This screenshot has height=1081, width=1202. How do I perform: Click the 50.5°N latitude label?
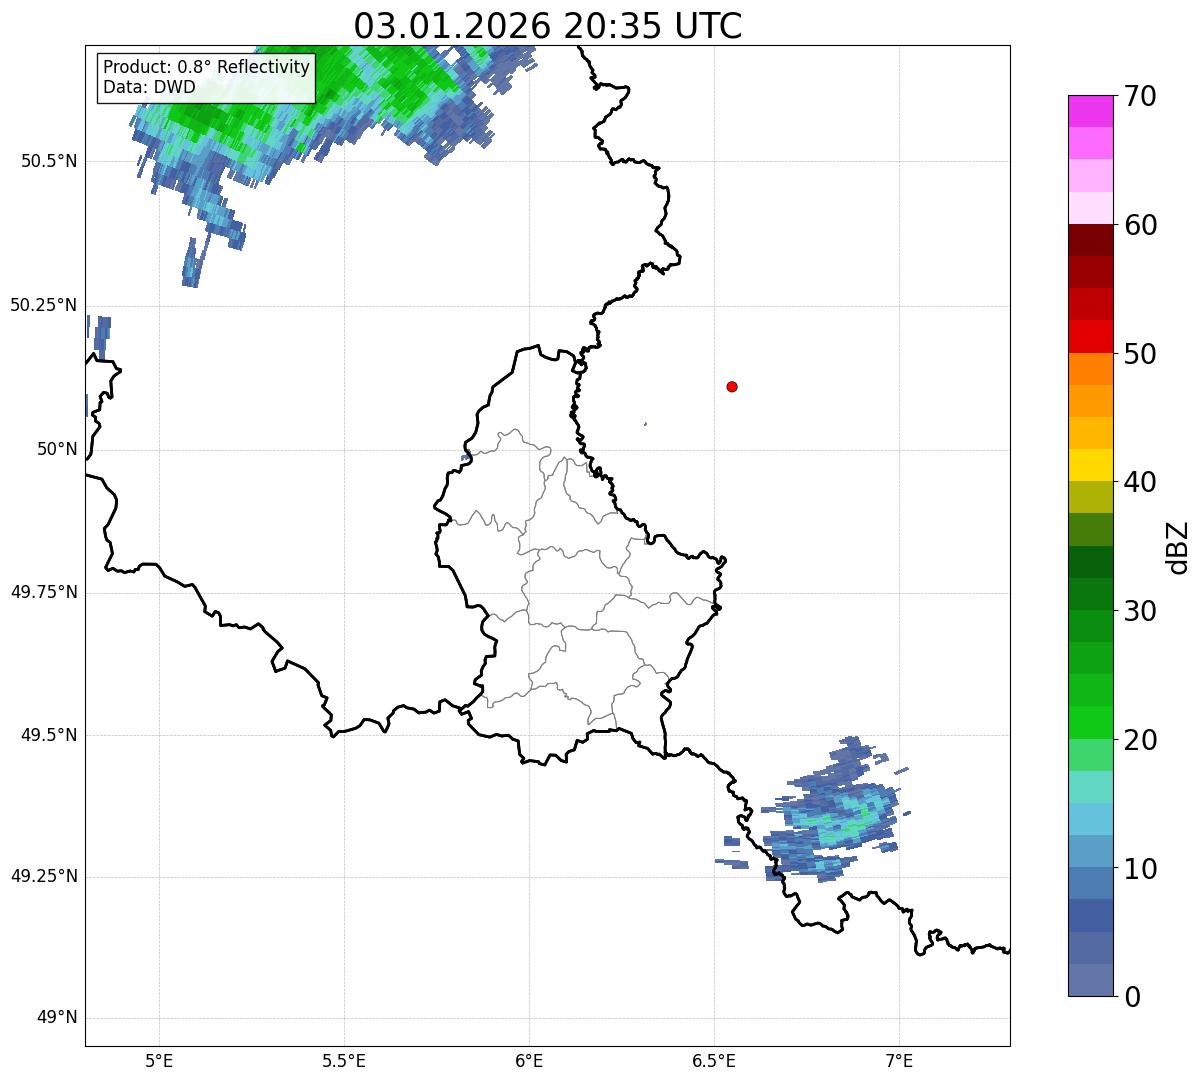point(49,162)
